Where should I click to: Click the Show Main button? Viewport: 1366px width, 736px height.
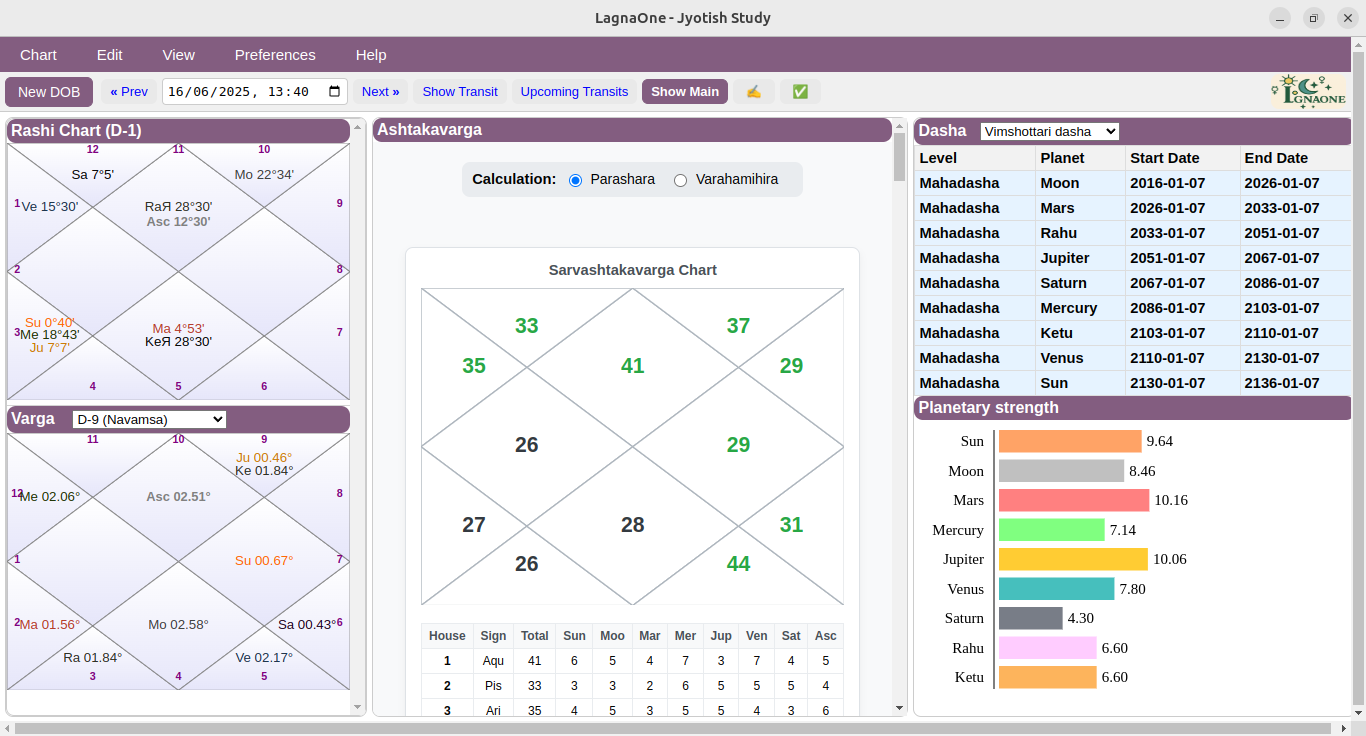click(685, 91)
